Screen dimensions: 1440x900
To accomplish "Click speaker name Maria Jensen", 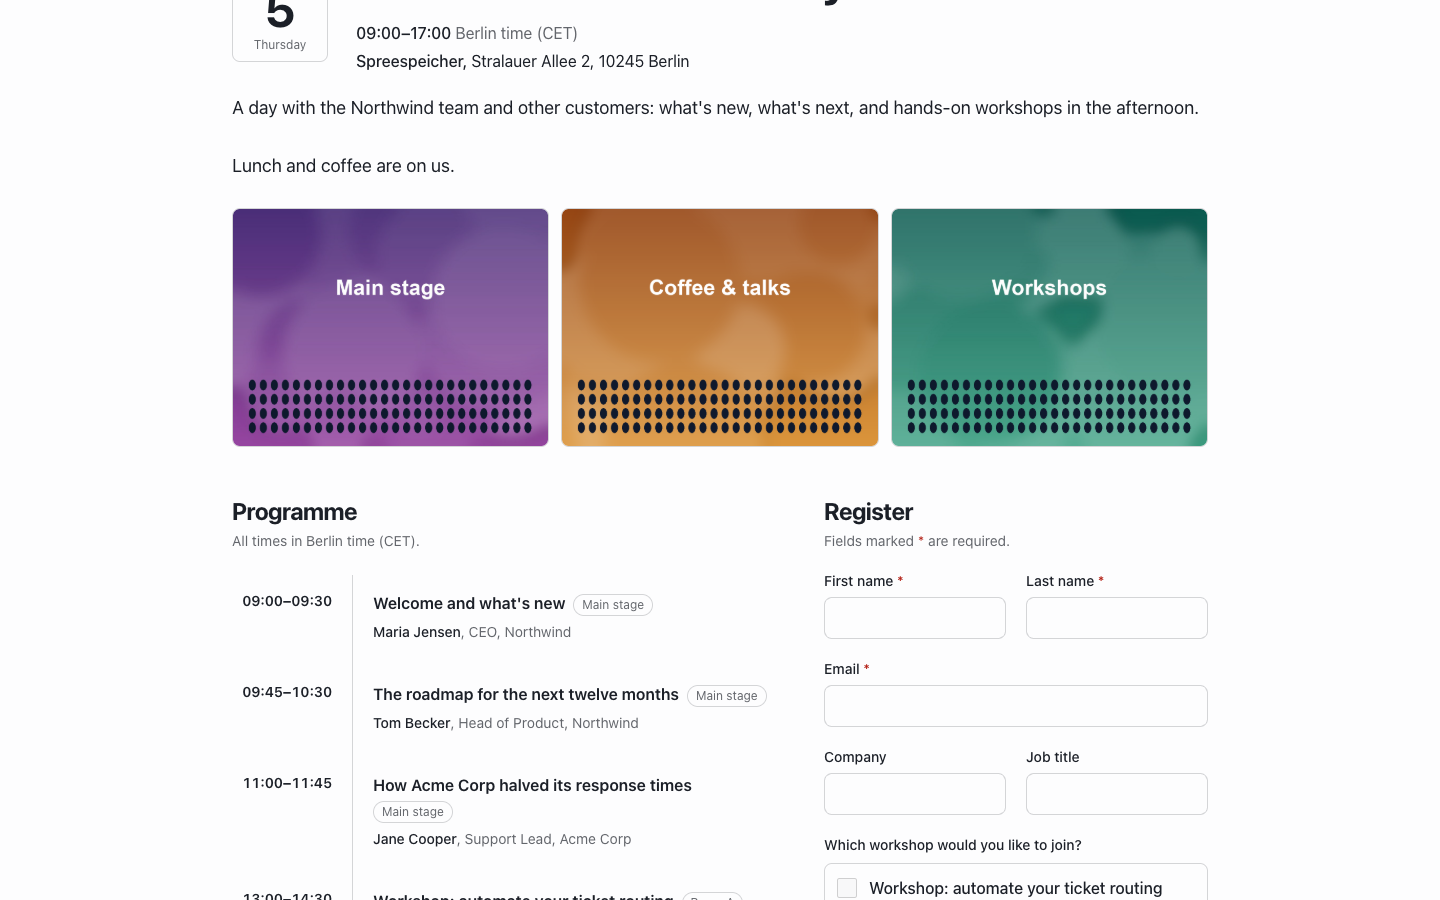I will (417, 632).
